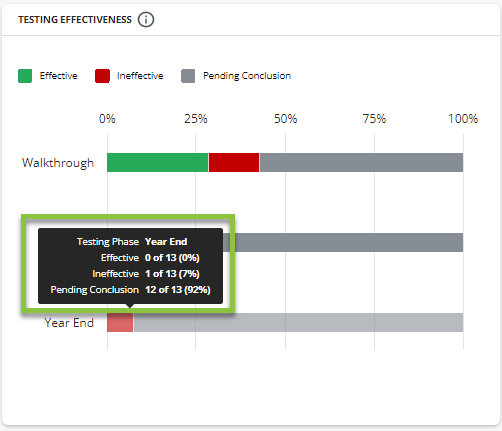Select the gray Year End Pending segment
The image size is (502, 431).
coord(298,323)
